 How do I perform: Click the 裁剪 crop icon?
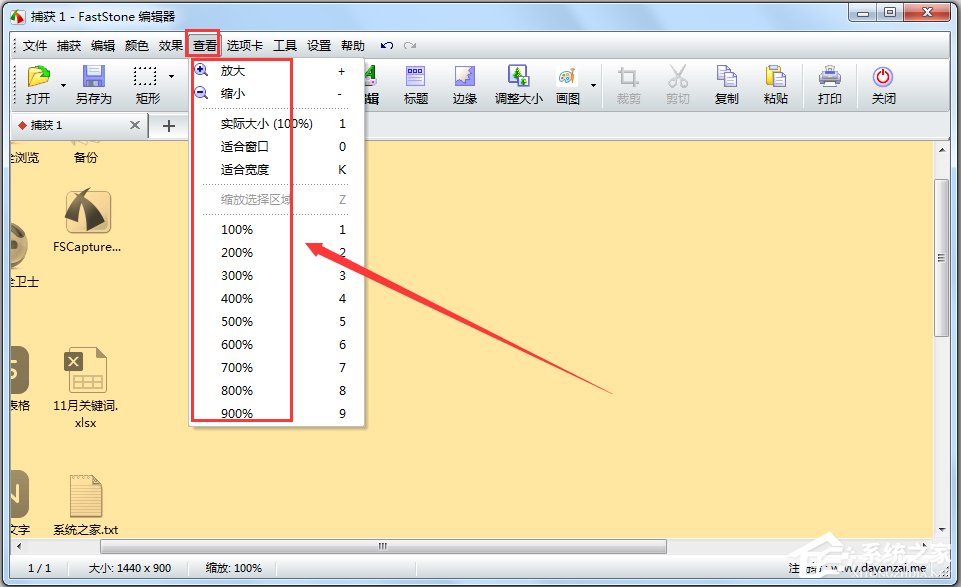[628, 85]
